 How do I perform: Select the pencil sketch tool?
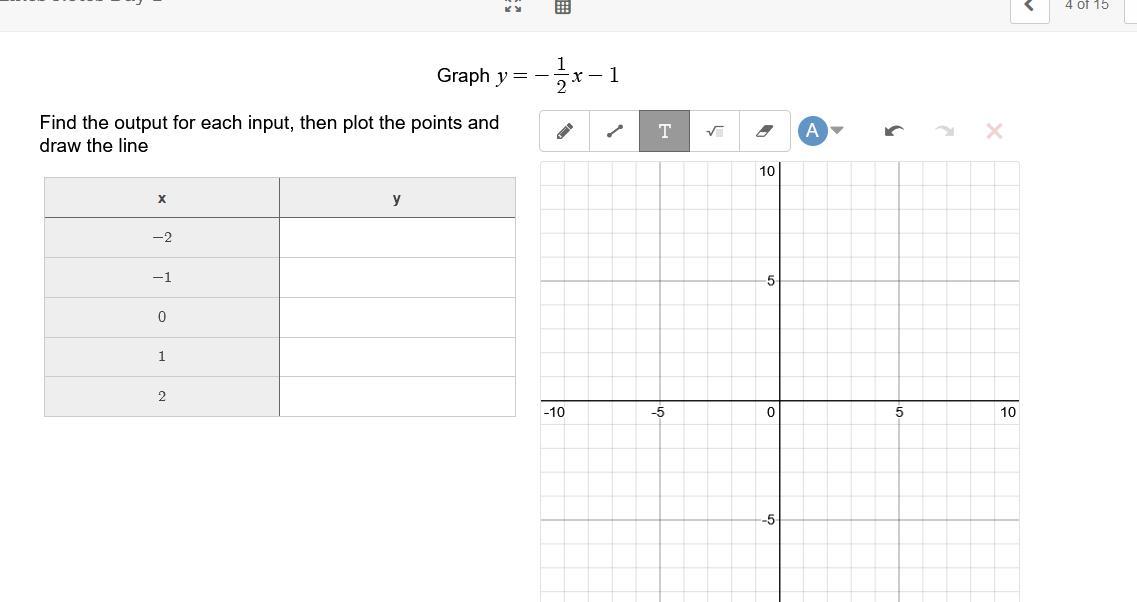[x=565, y=131]
